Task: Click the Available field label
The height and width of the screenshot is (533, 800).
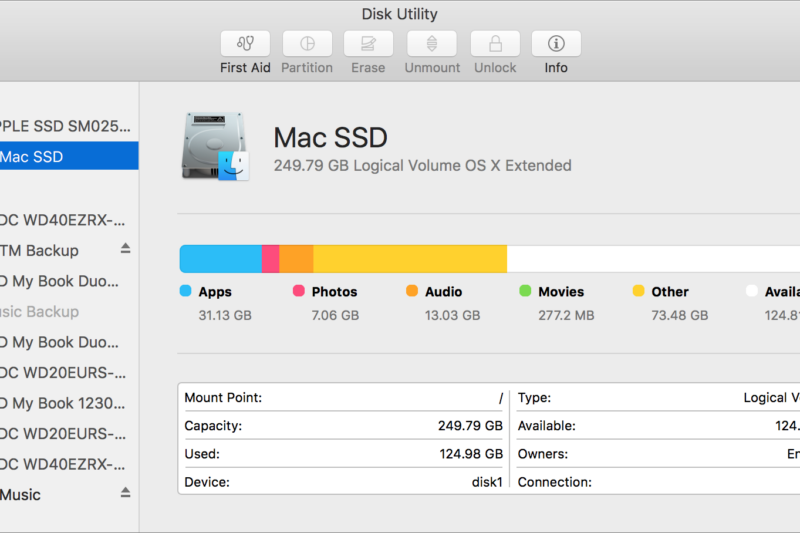Action: (x=546, y=425)
